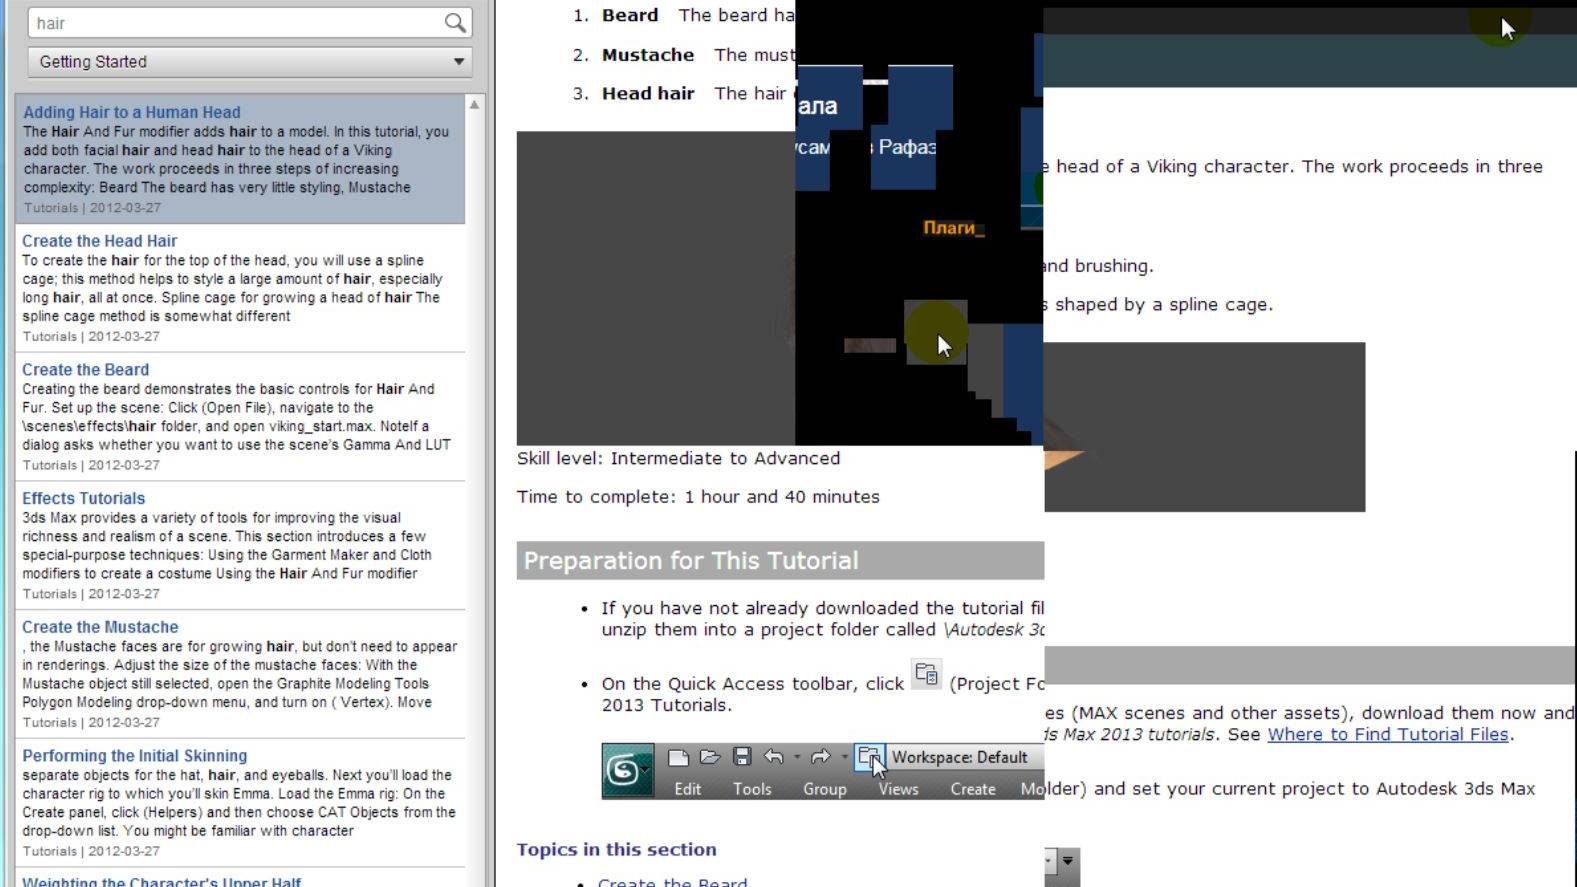Image resolution: width=1577 pixels, height=887 pixels.
Task: Follow 'Where to Find Tutorial Files' link
Action: [x=1388, y=734]
